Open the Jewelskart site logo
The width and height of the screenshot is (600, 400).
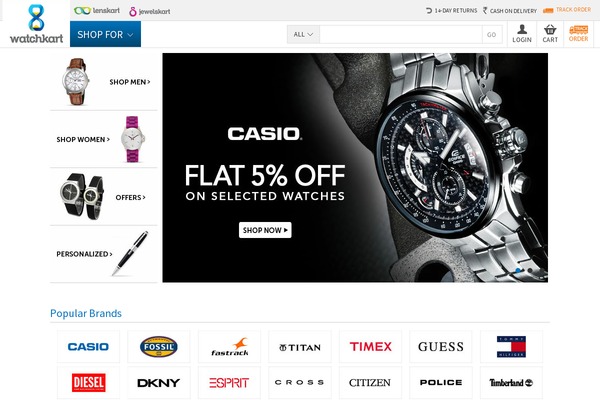pyautogui.click(x=150, y=11)
